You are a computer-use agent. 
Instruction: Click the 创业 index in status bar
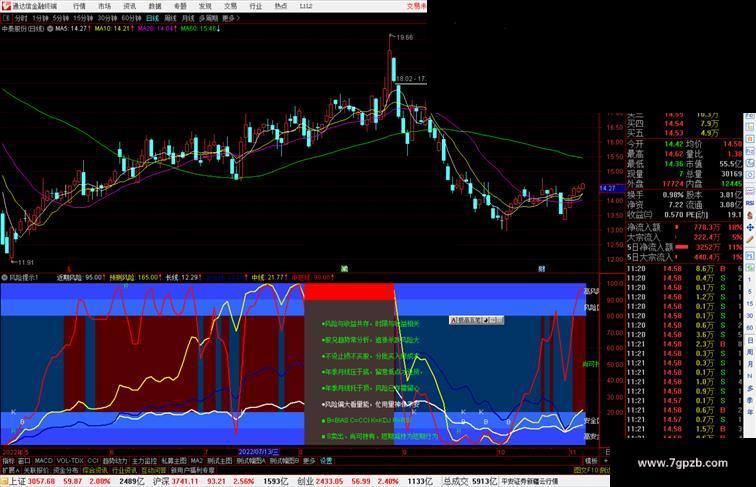[x=305, y=481]
